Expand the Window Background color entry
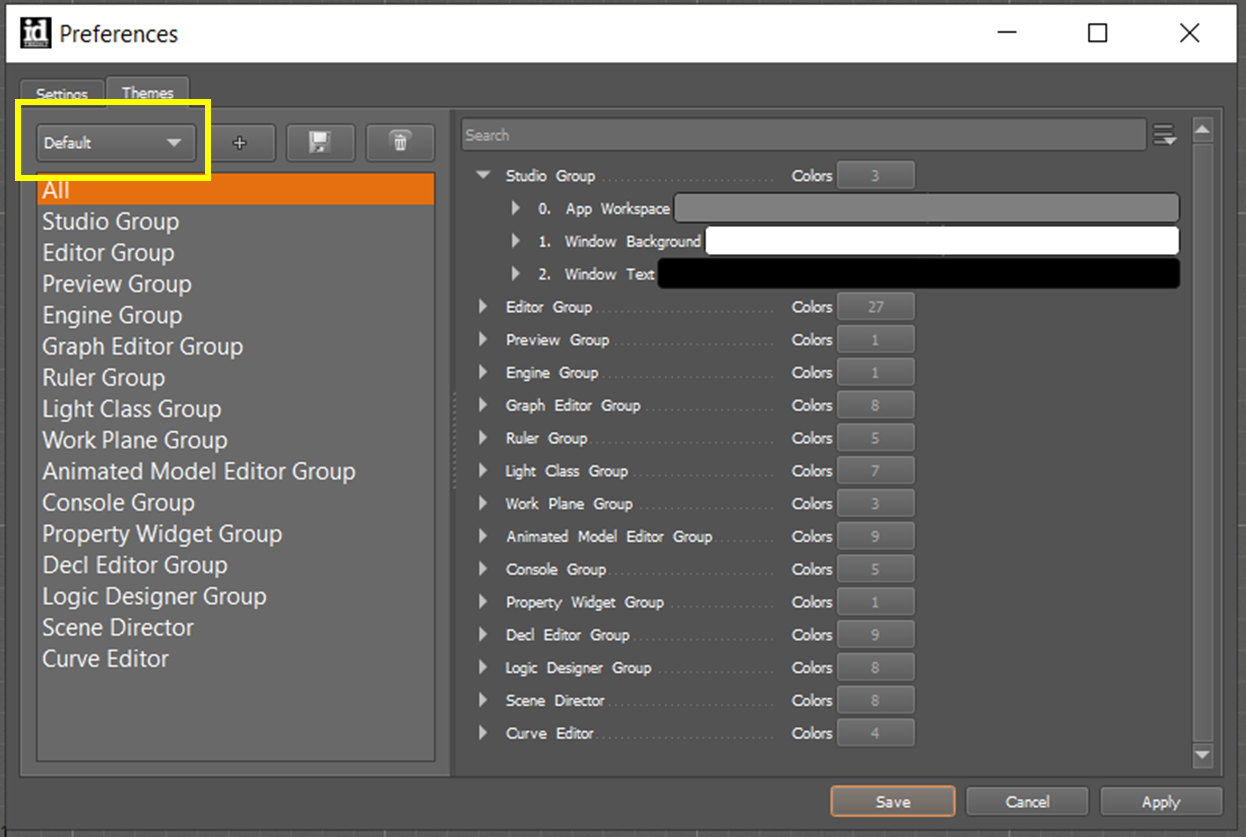This screenshot has width=1246, height=837. click(x=516, y=241)
